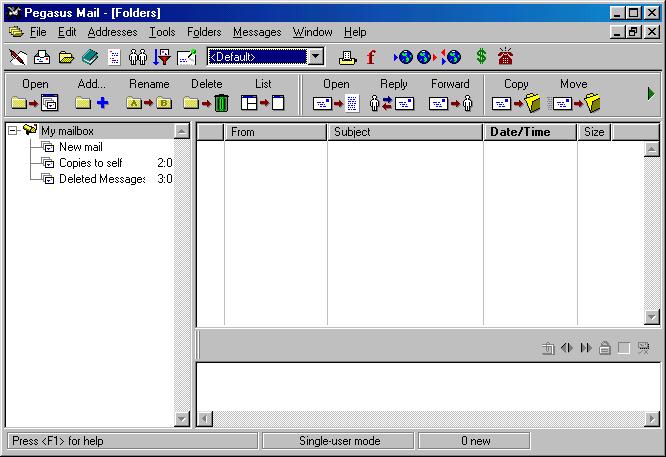Expand more toolbar buttons with green arrow
666x457 pixels.
tap(651, 94)
